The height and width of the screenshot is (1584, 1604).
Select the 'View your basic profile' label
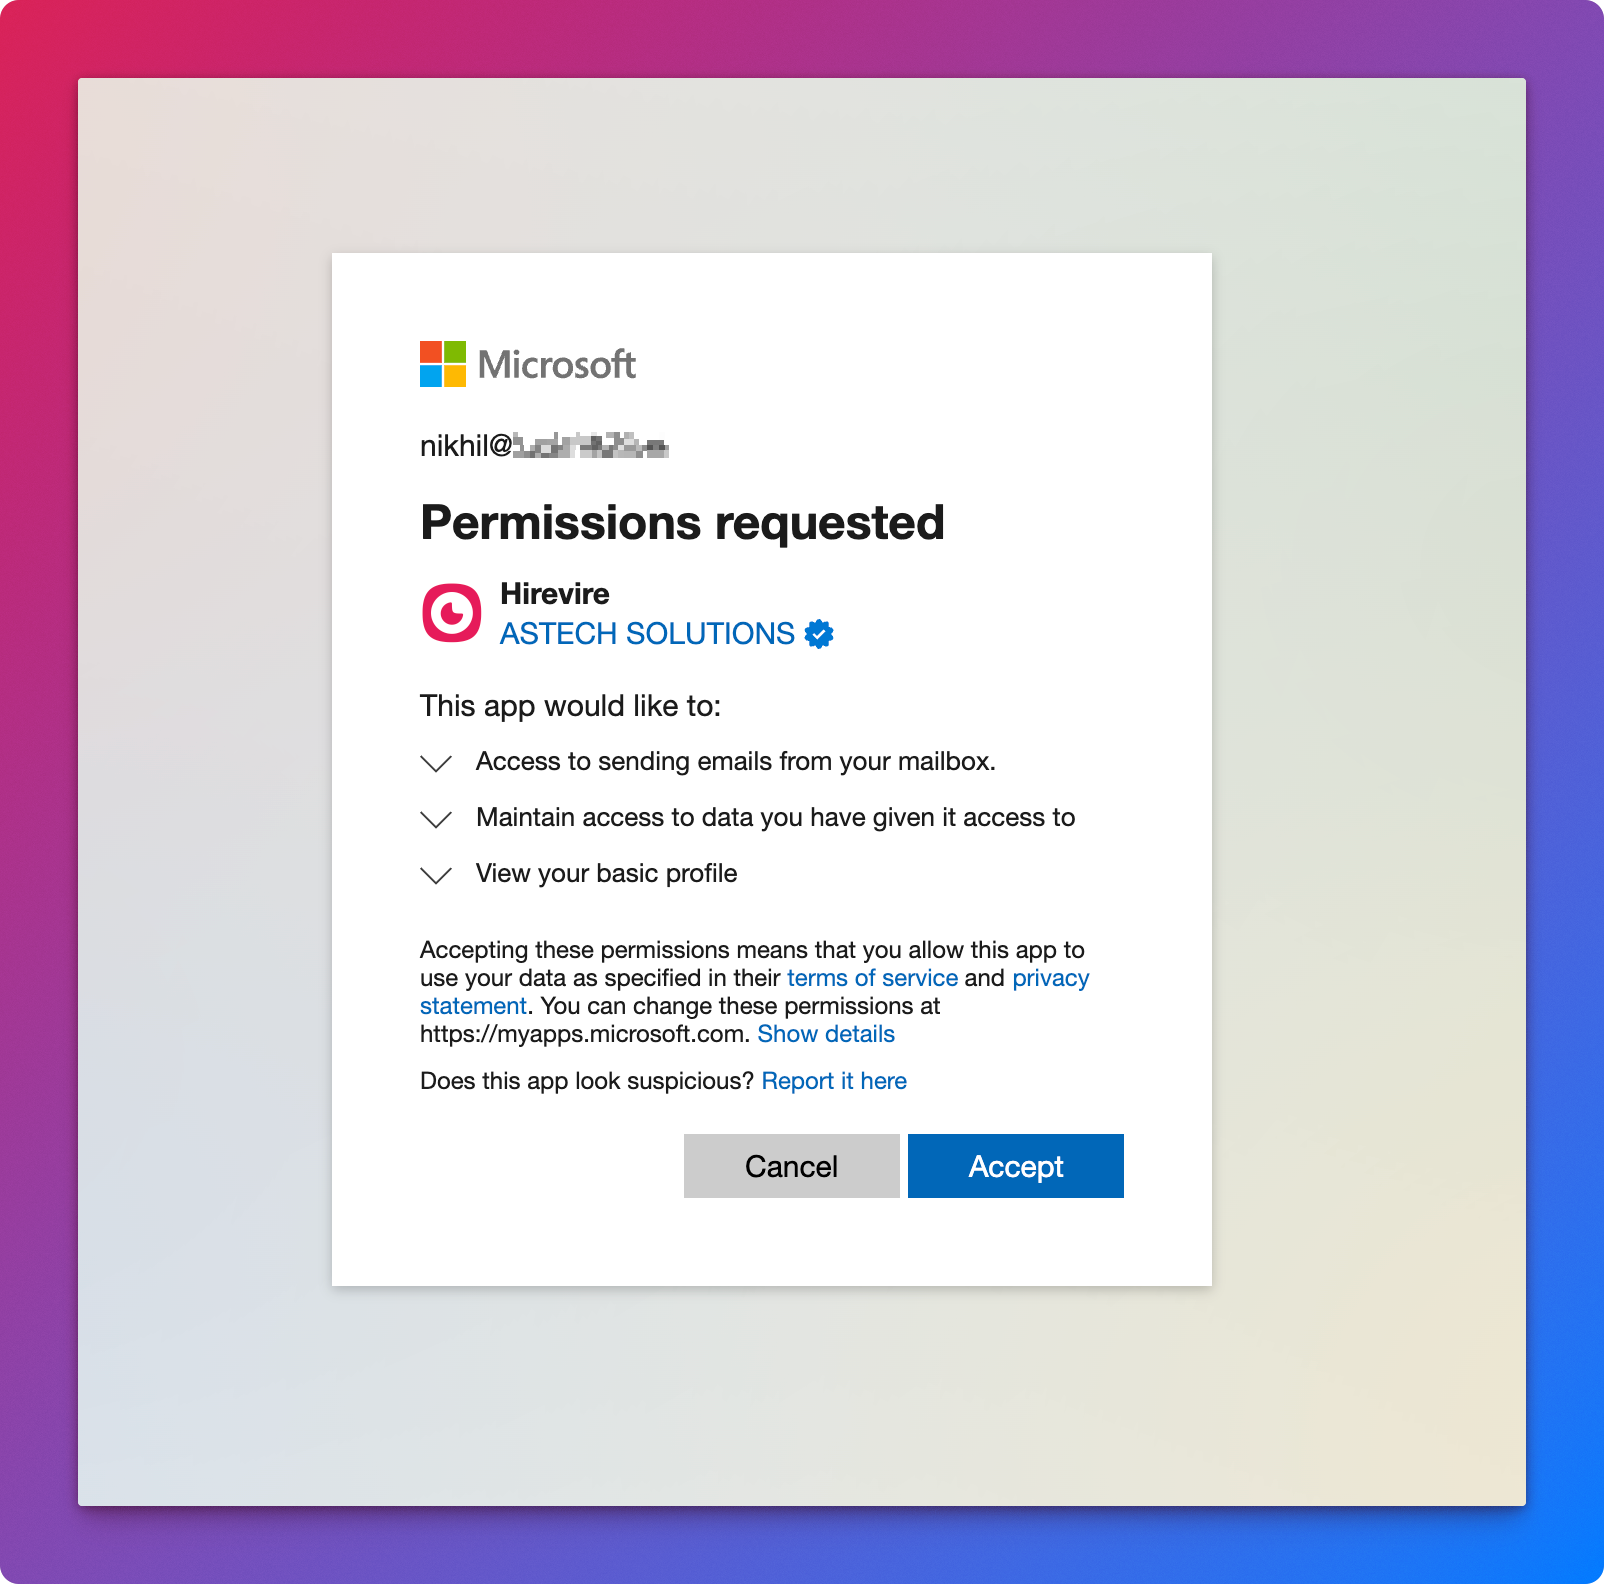(x=606, y=874)
